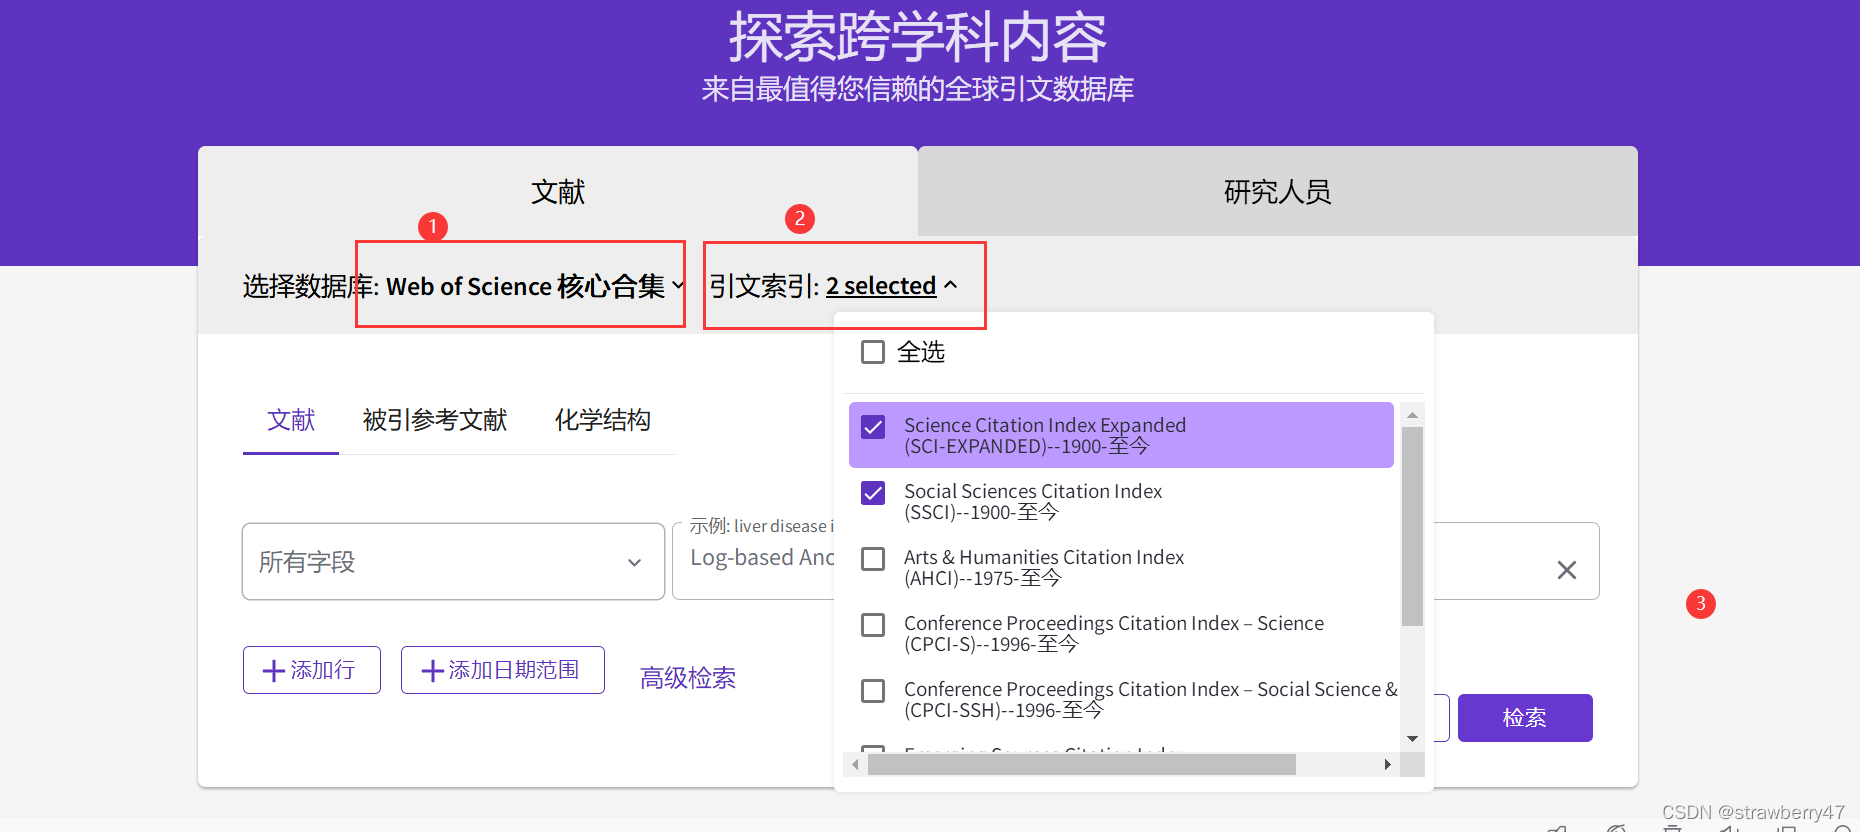Switch to the 文献 main tab

coord(558,191)
